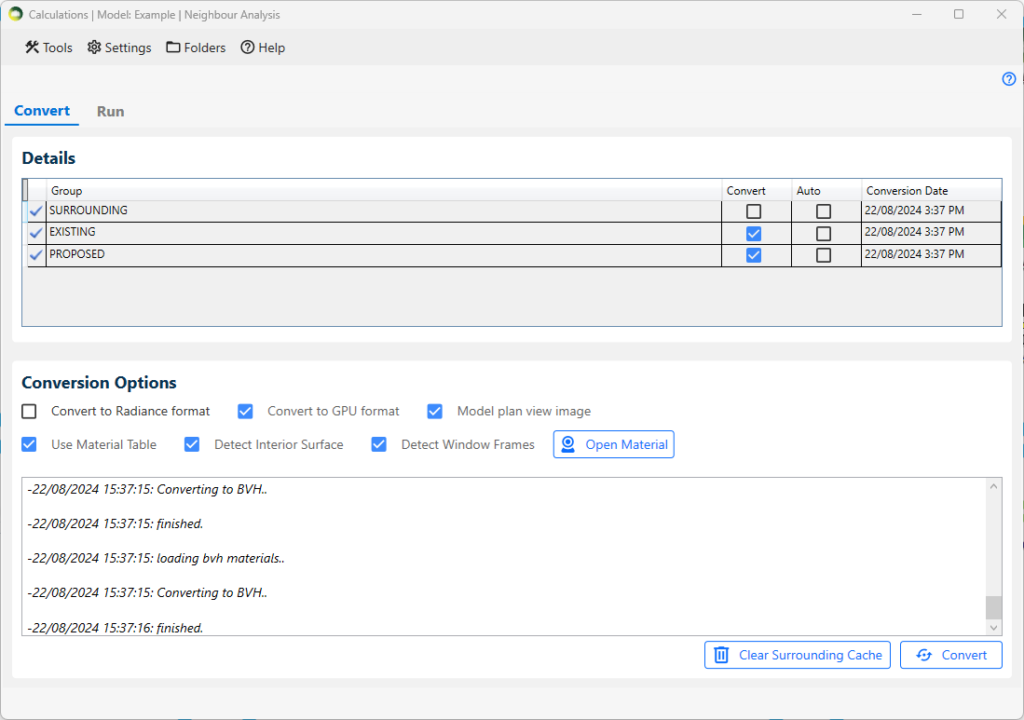1024x720 pixels.
Task: Click conversion date of SURROUNDING row
Action: point(931,211)
